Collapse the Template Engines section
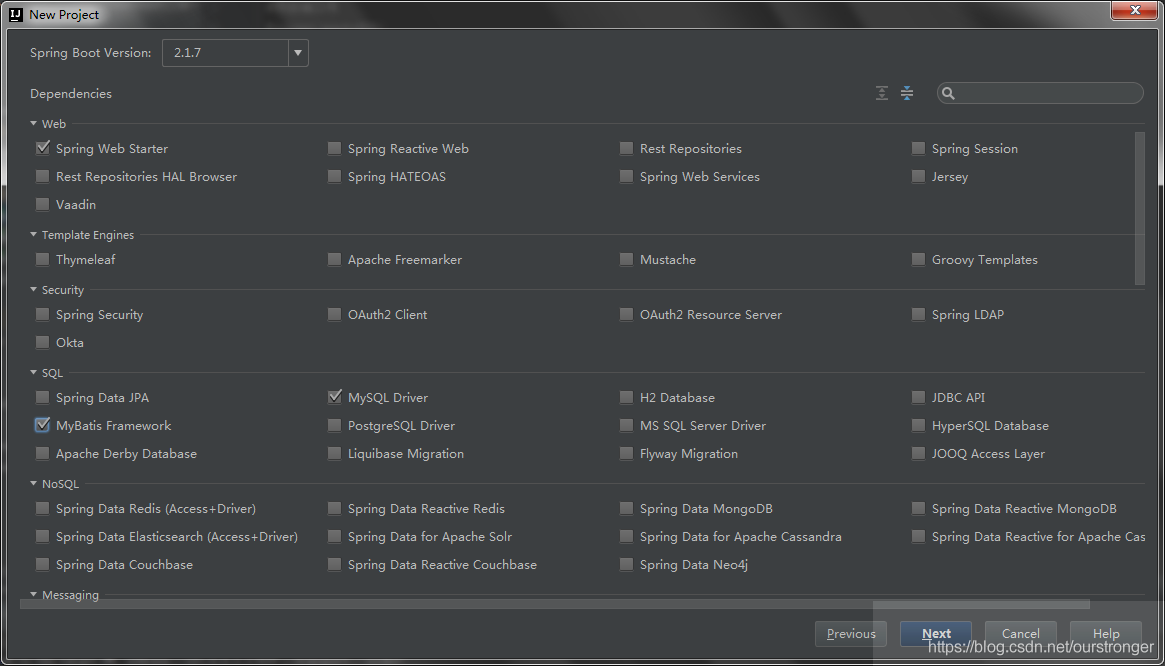Viewport: 1165px width, 666px height. 33,234
